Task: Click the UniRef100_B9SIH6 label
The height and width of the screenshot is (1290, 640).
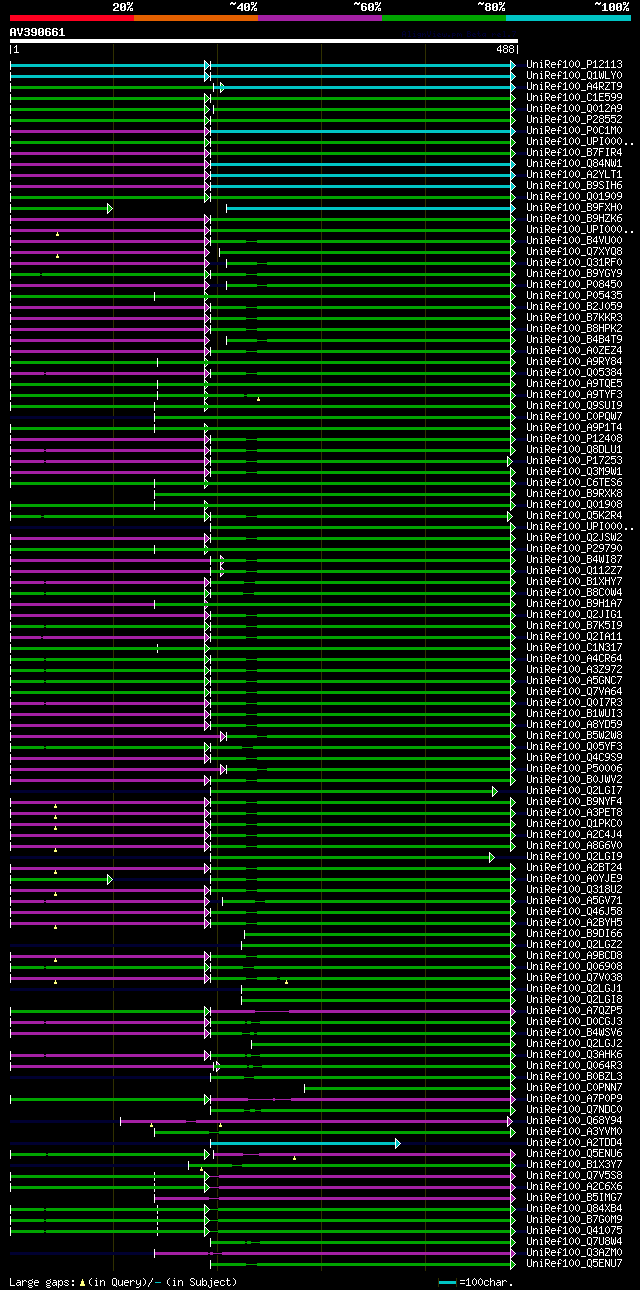Action: pyautogui.click(x=574, y=185)
